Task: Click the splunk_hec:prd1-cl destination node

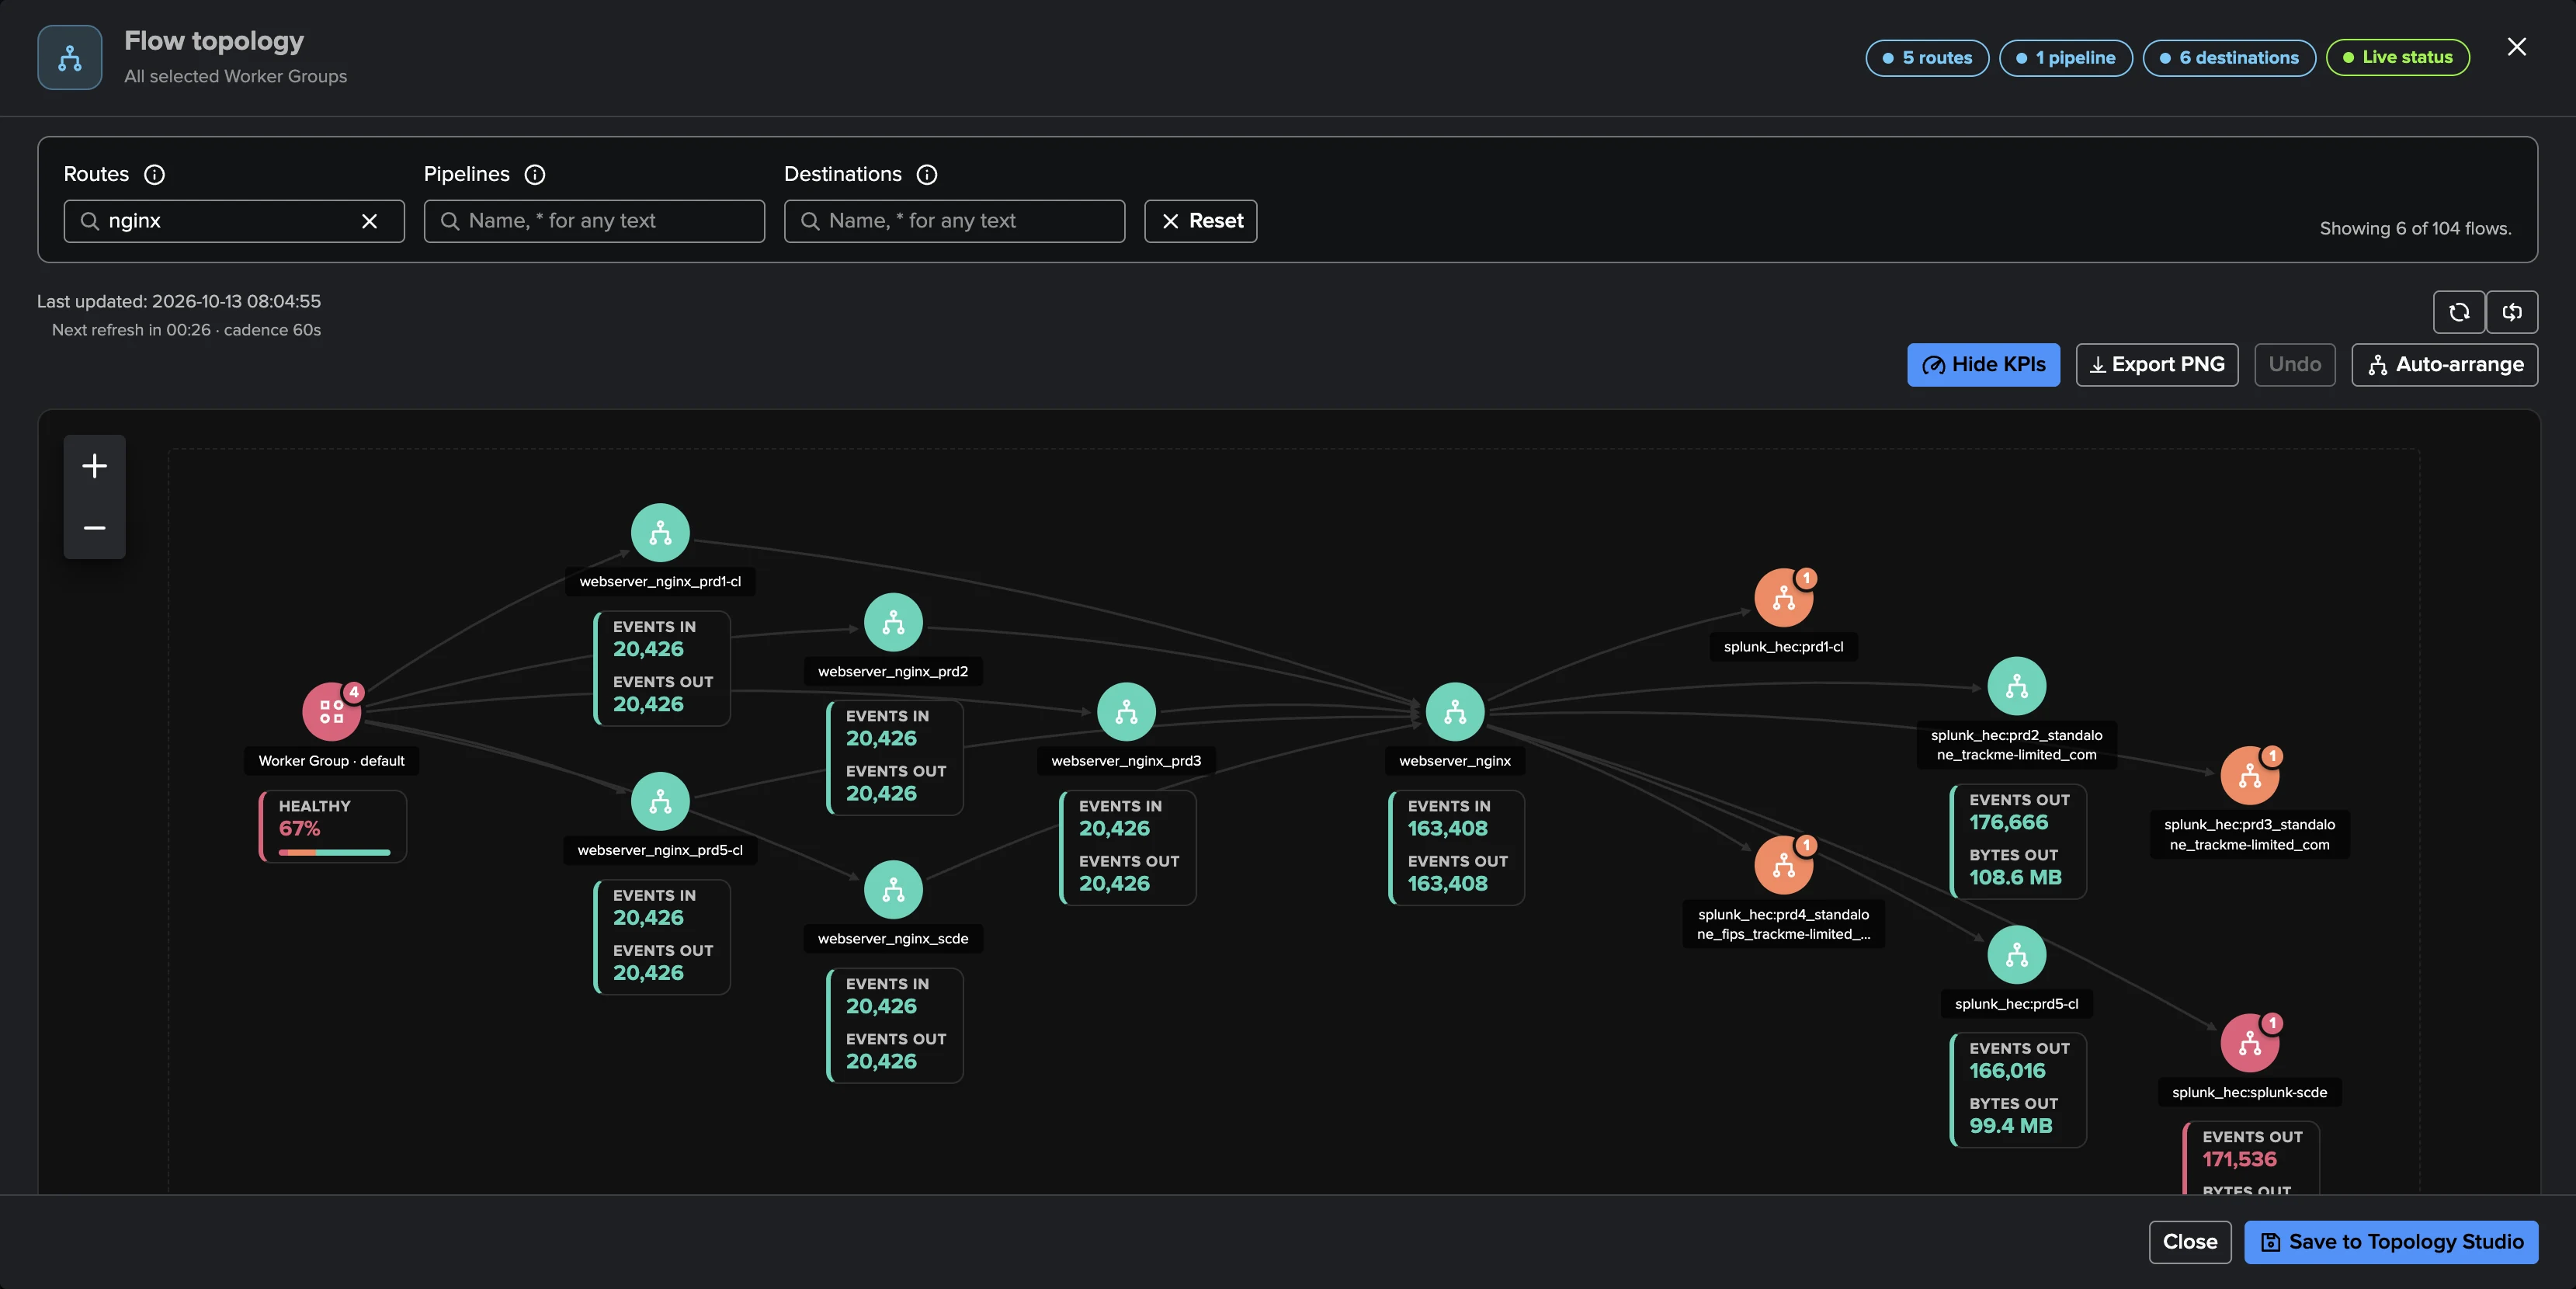Action: pyautogui.click(x=1783, y=598)
